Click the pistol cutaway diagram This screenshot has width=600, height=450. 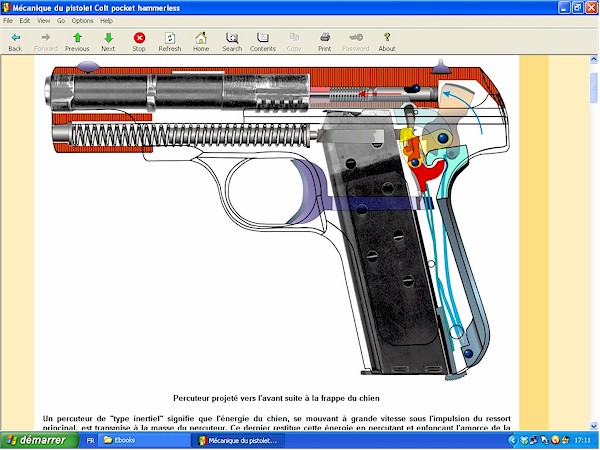click(276, 220)
